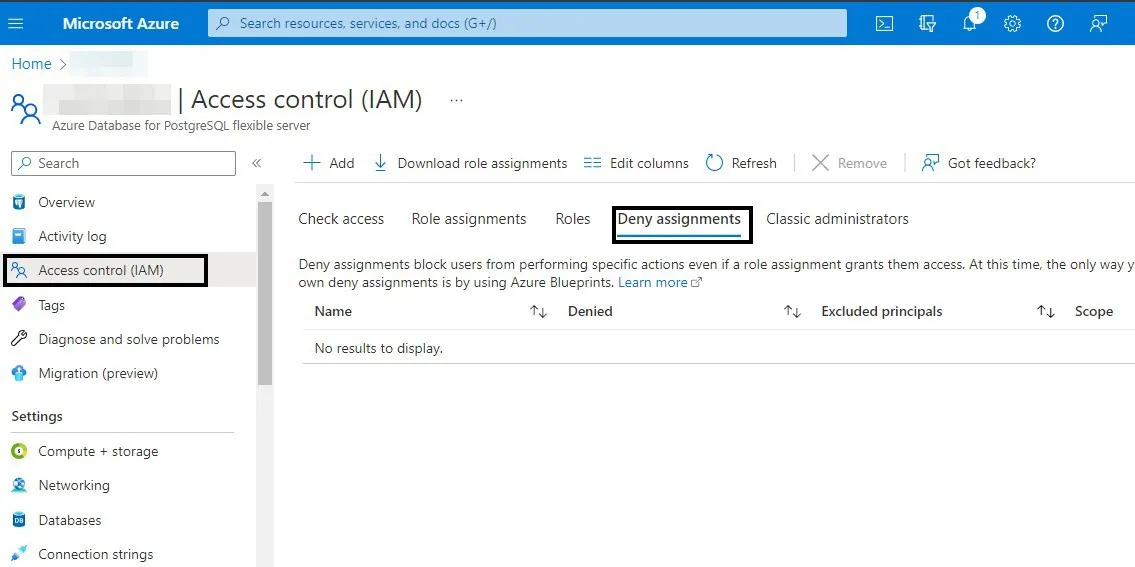Click the wrench icon for Diagnose

click(20, 338)
